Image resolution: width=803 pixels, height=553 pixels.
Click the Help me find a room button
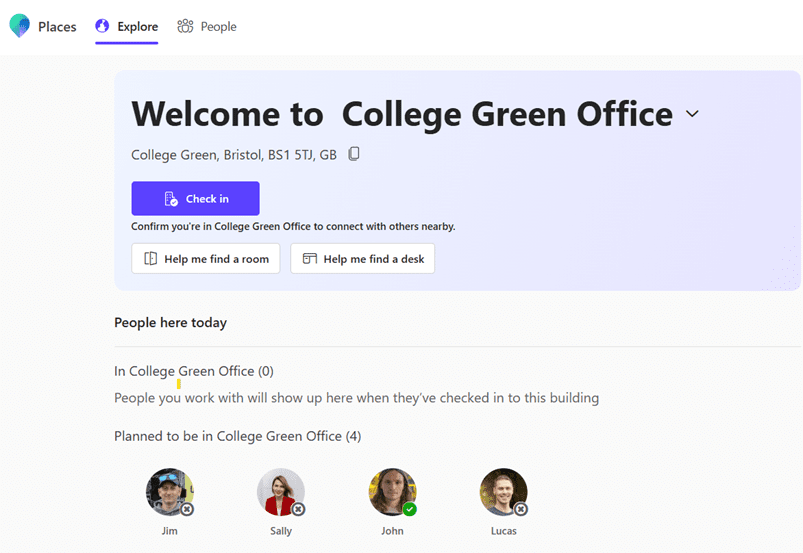(205, 259)
